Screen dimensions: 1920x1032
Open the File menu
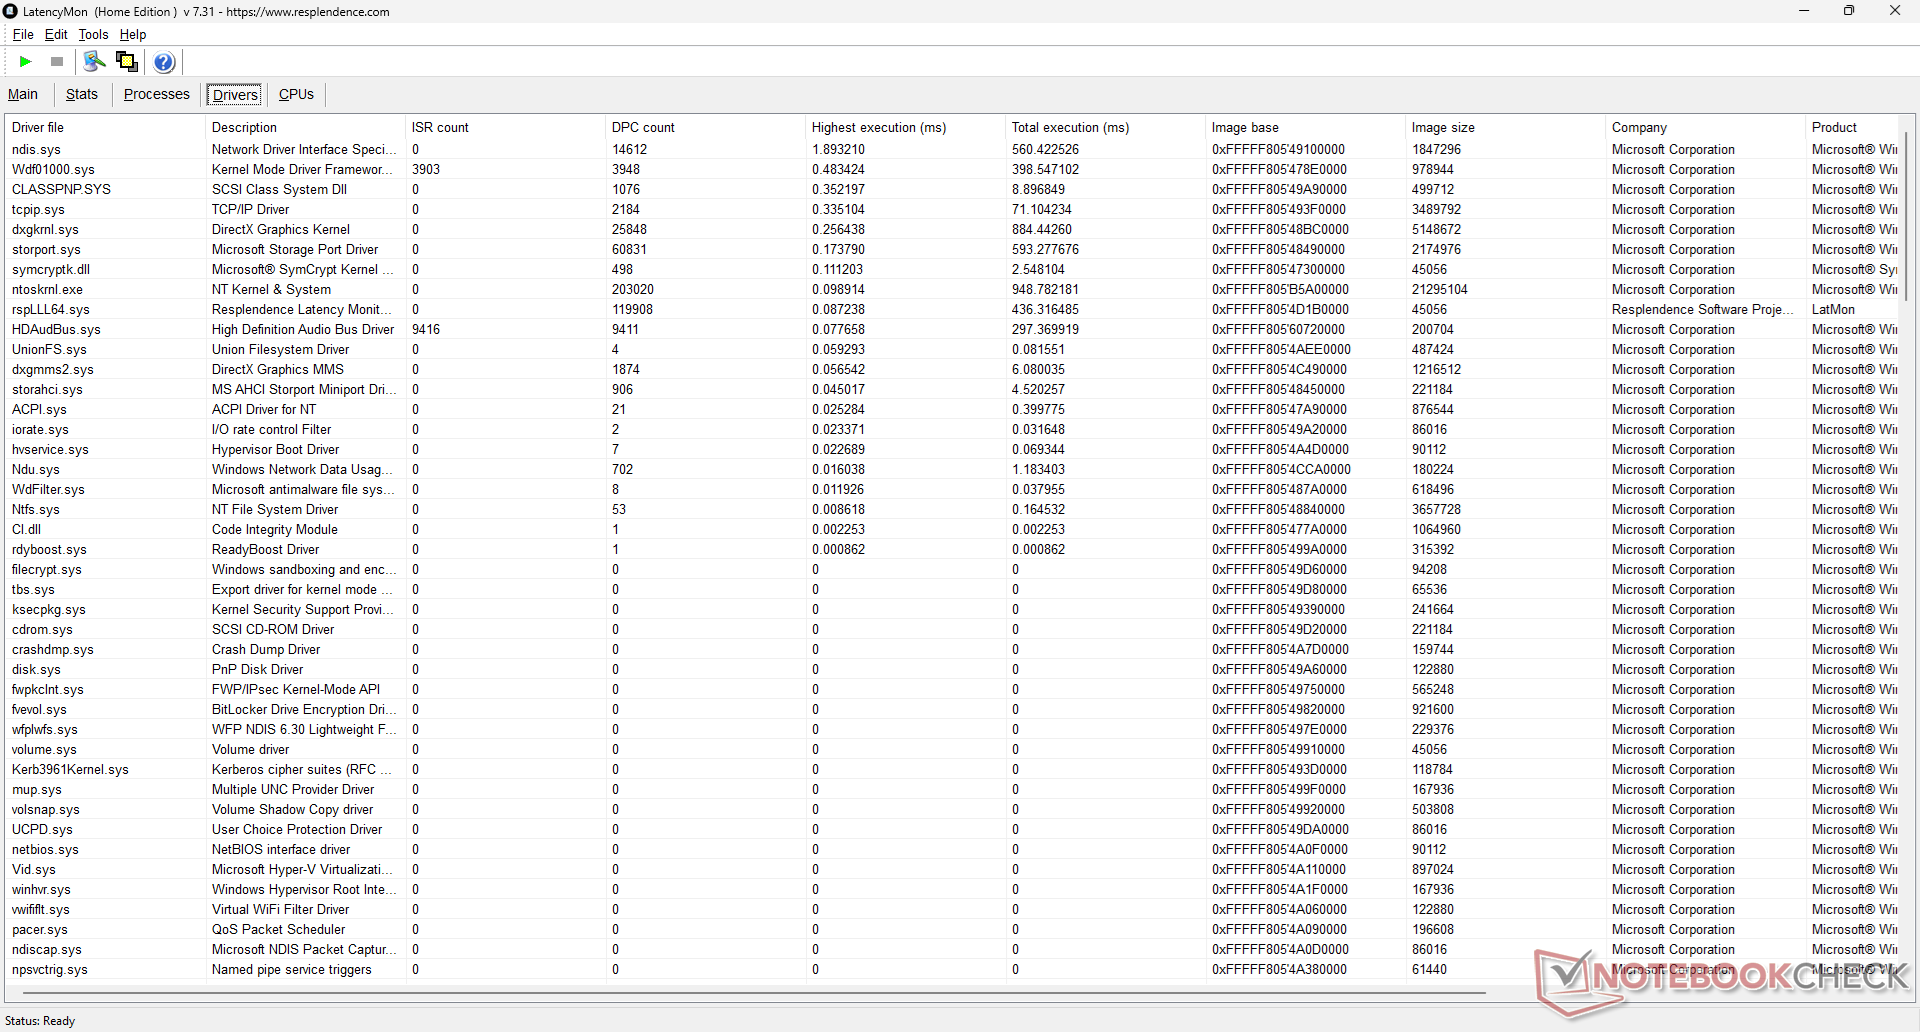[23, 34]
